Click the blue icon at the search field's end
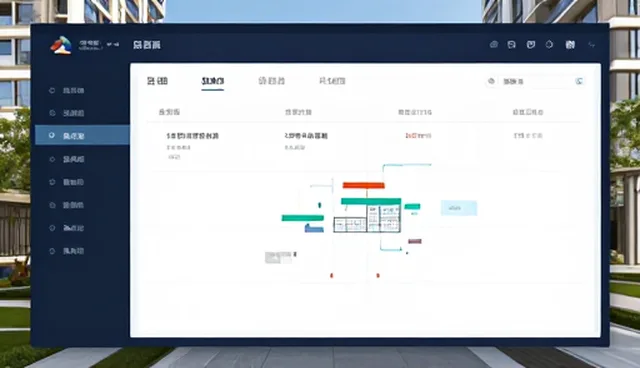Image resolution: width=640 pixels, height=368 pixels. [x=579, y=81]
